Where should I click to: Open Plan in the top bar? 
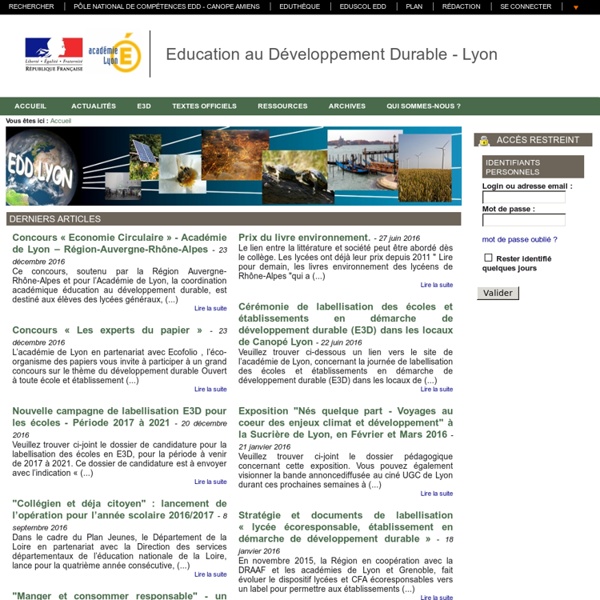(x=414, y=7)
